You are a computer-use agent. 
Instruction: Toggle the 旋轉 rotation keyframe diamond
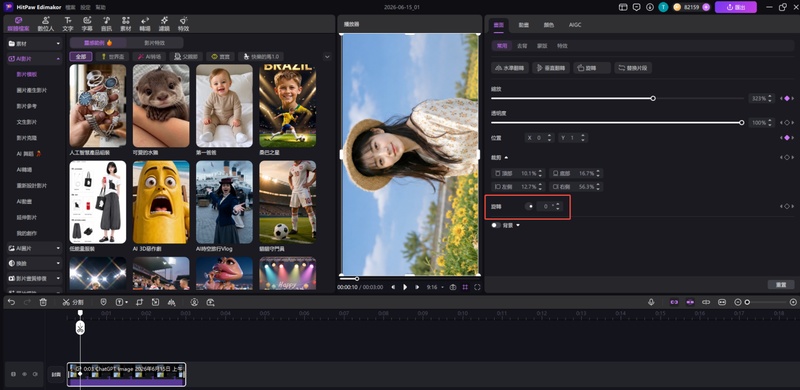(787, 206)
